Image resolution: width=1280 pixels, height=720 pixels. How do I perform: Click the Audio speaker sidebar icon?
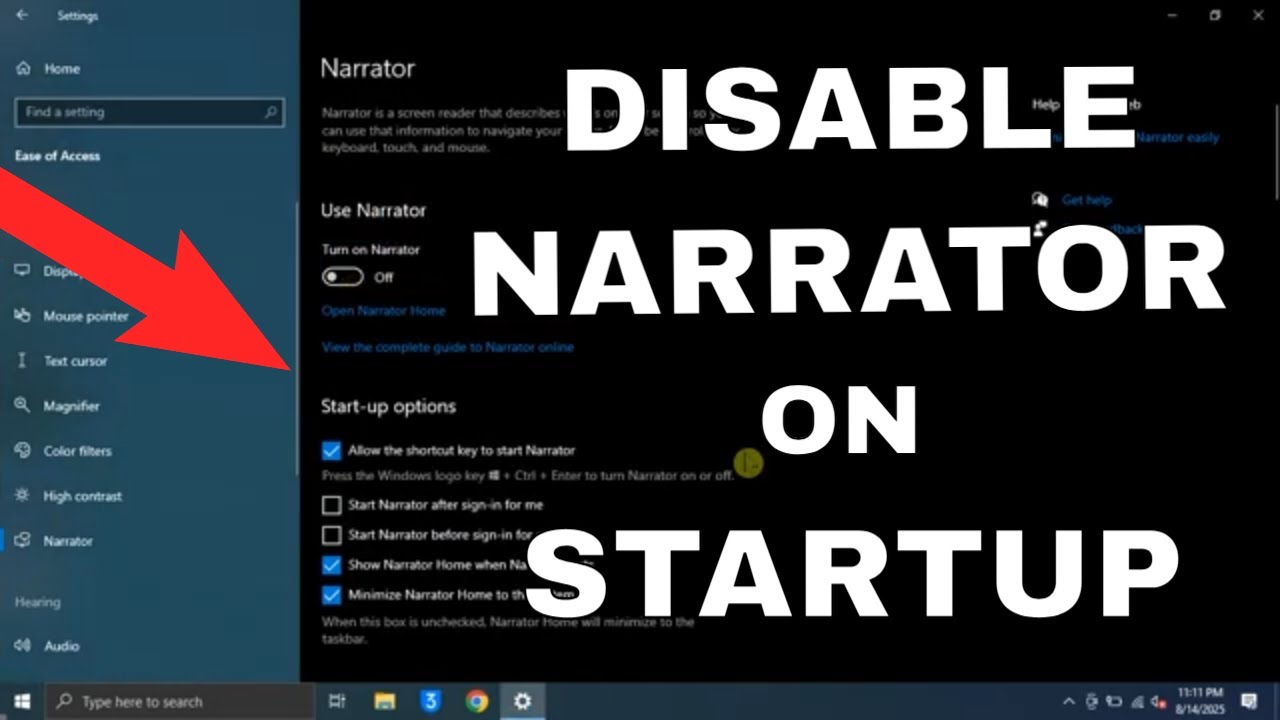[22, 646]
